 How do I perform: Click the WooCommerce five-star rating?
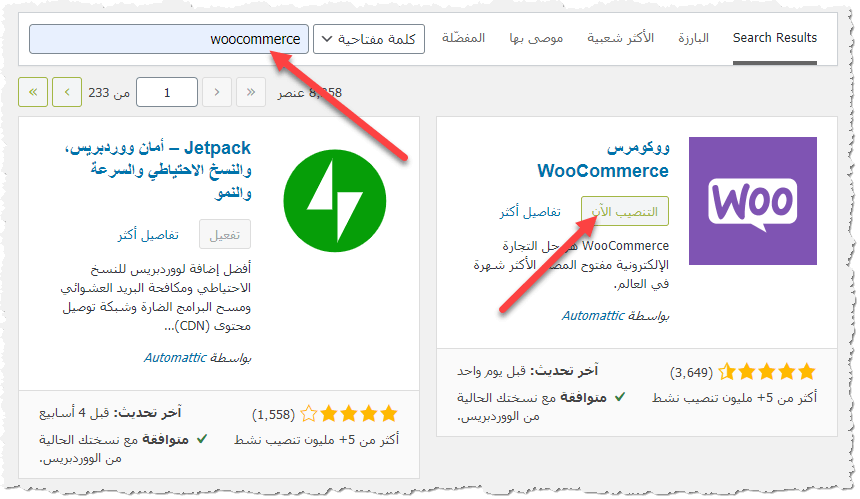point(767,372)
